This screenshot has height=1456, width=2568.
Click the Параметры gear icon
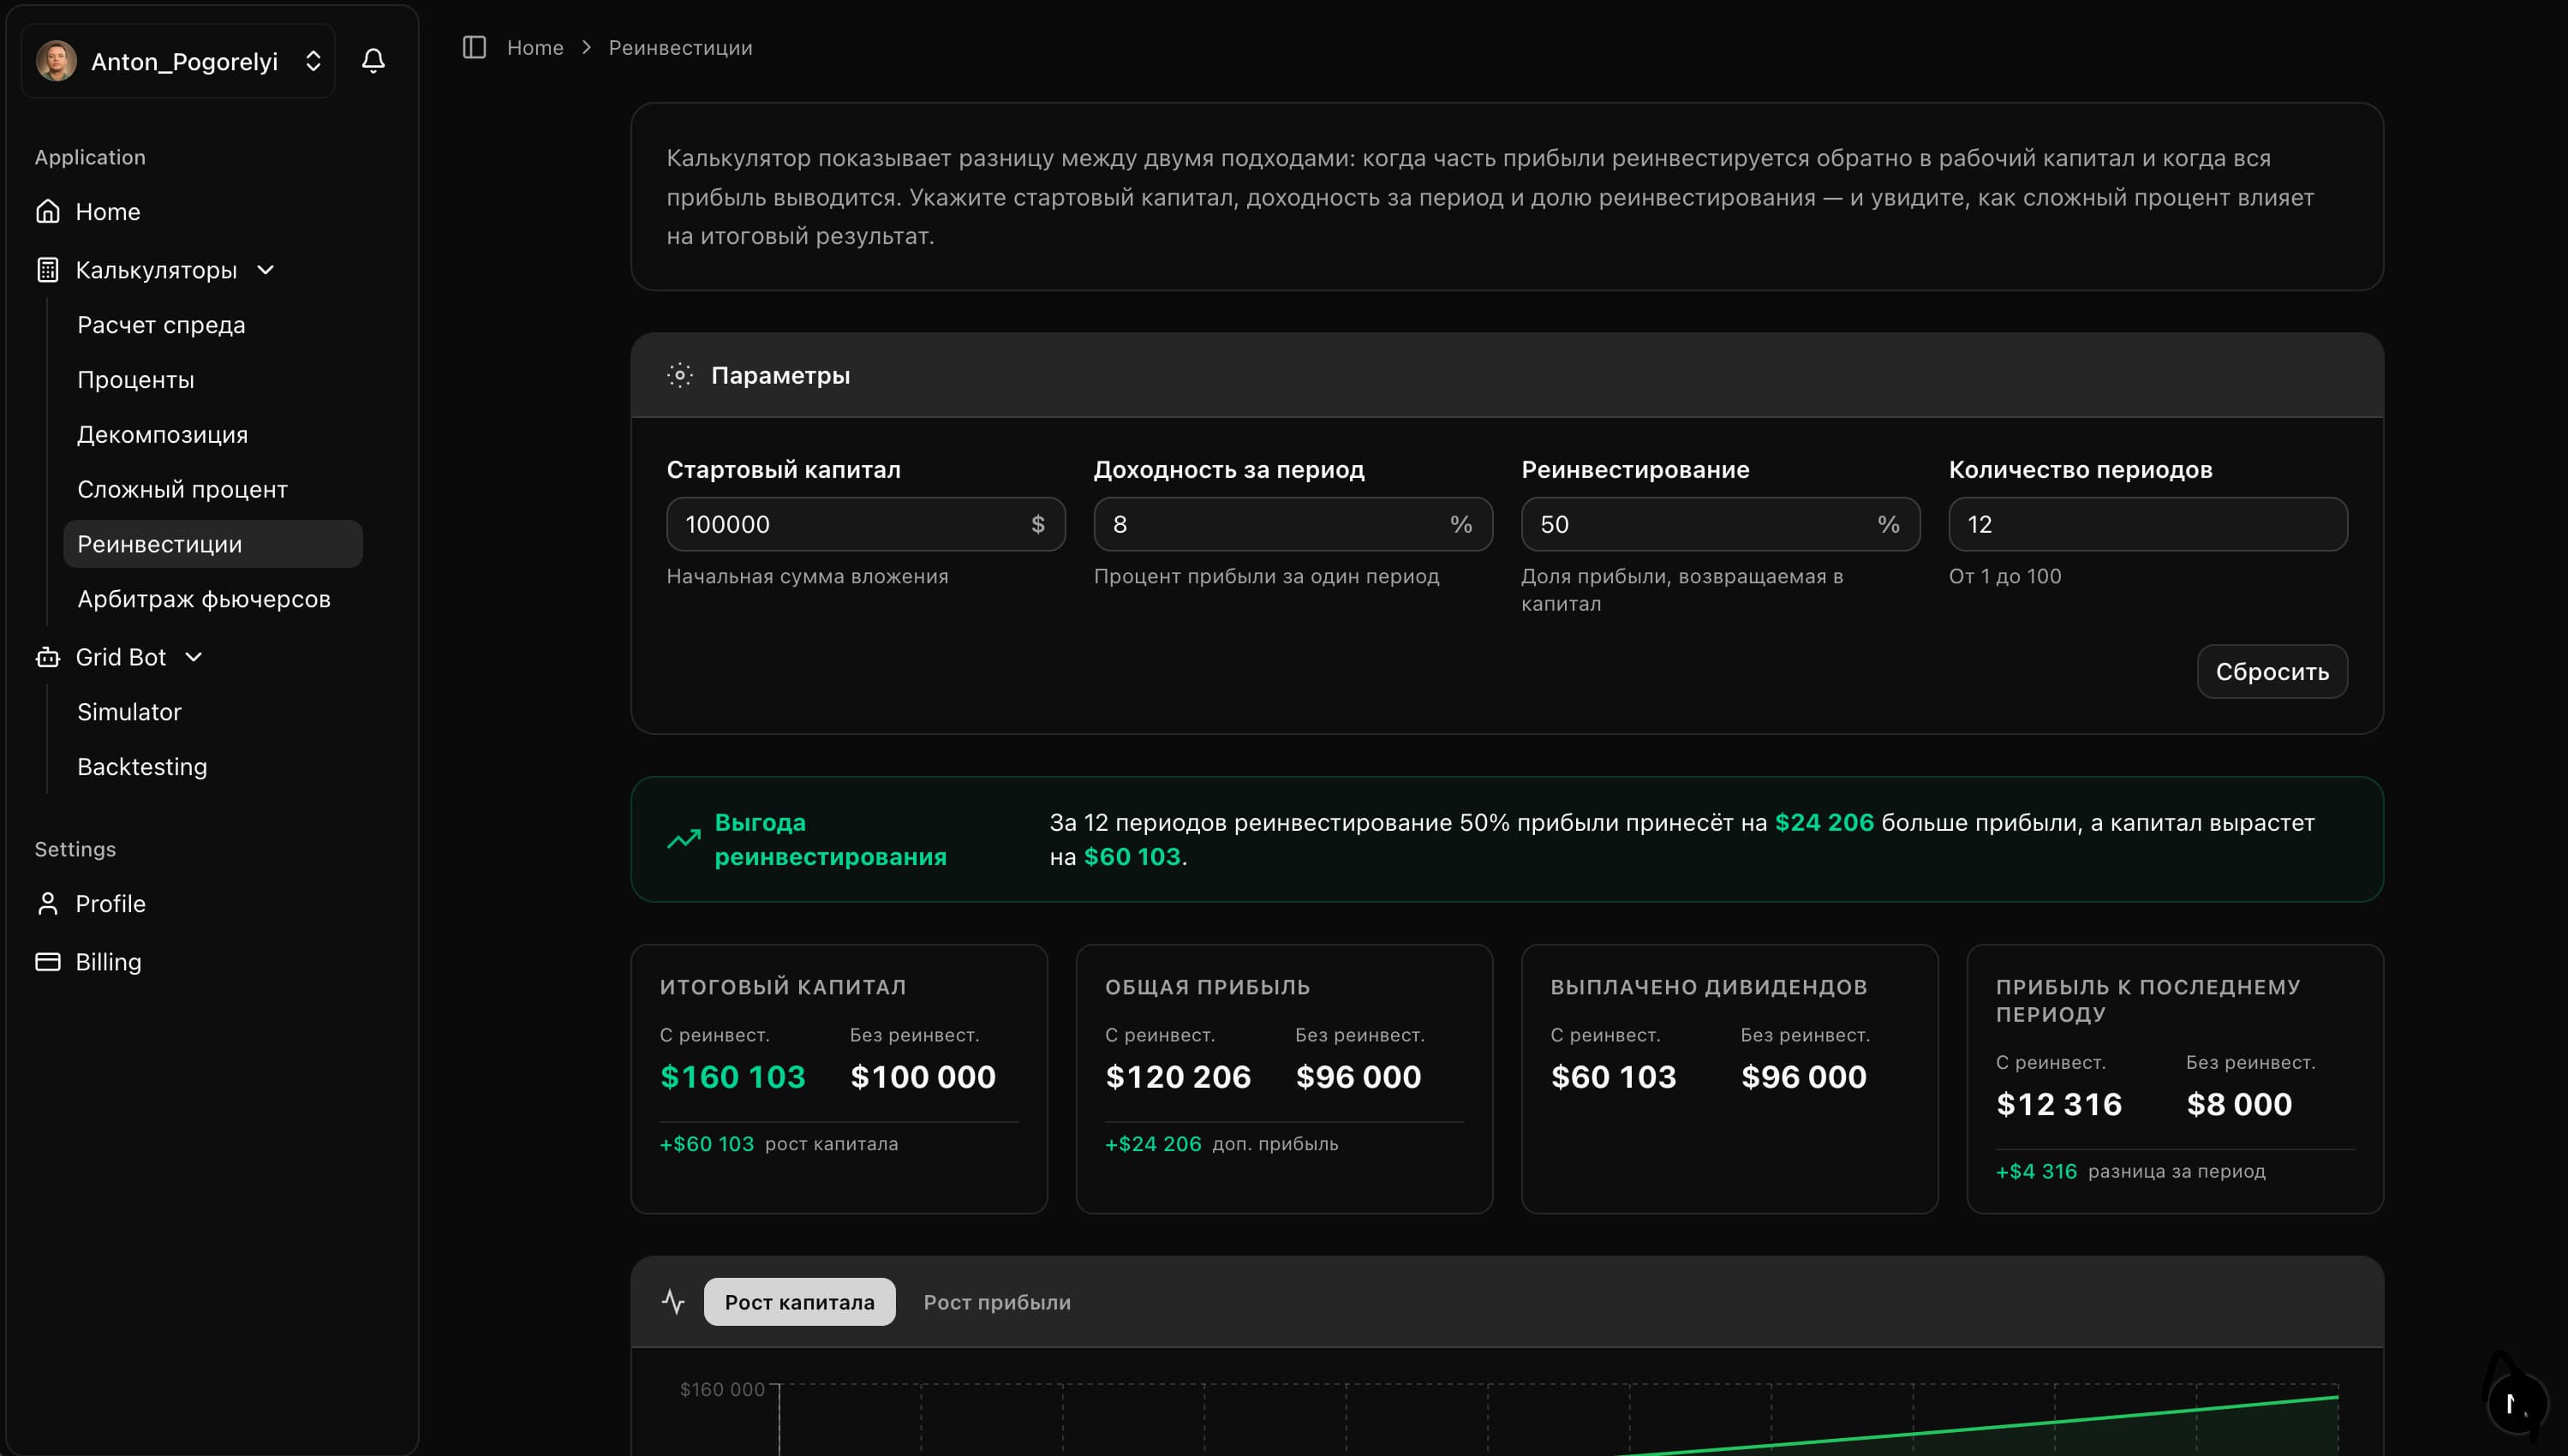point(680,376)
